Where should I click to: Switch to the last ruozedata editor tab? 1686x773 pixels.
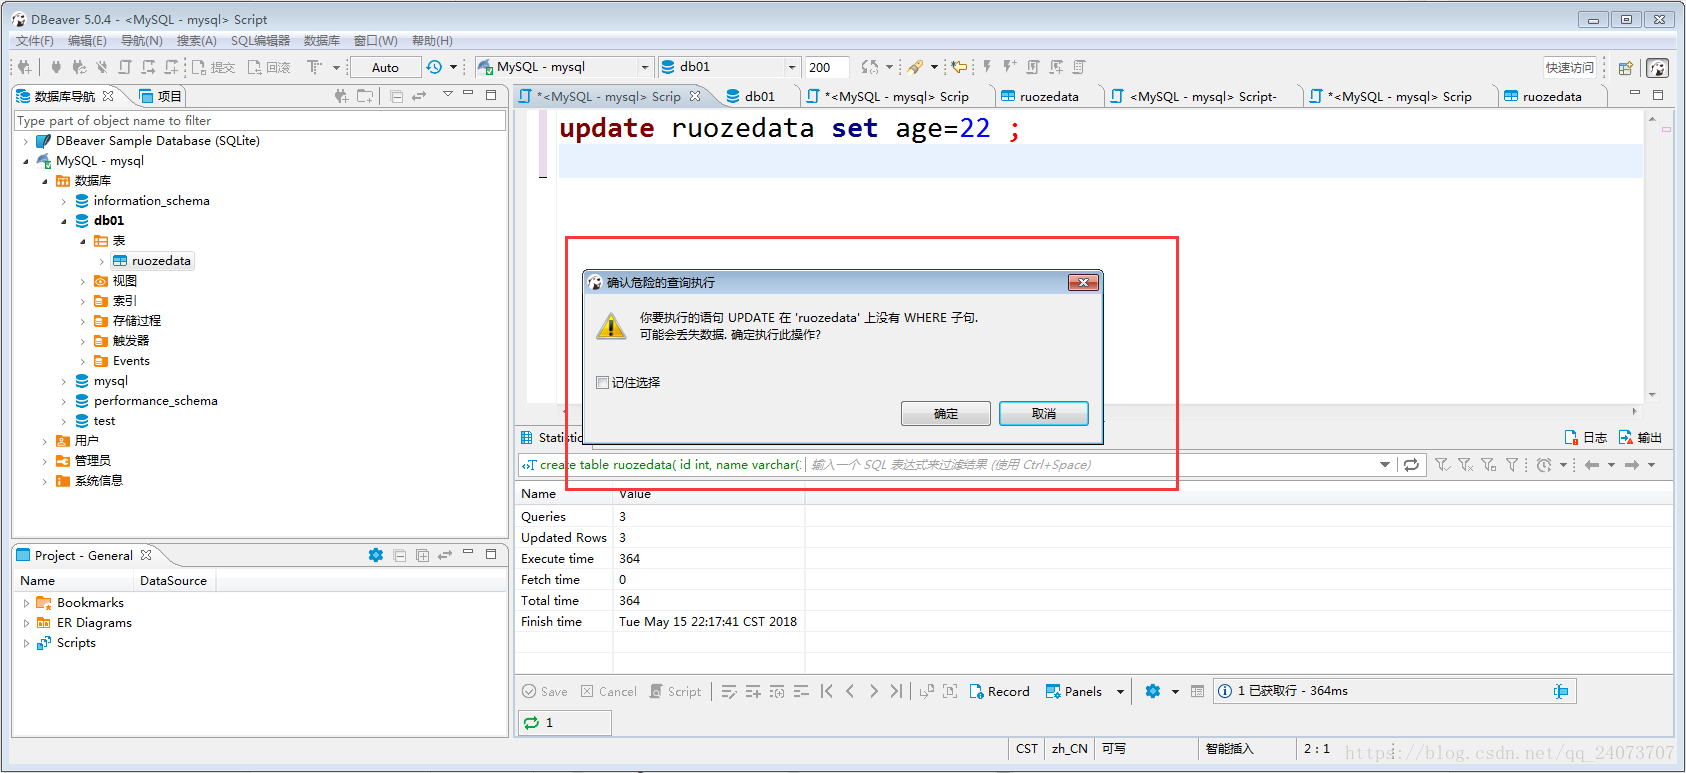(x=1542, y=96)
